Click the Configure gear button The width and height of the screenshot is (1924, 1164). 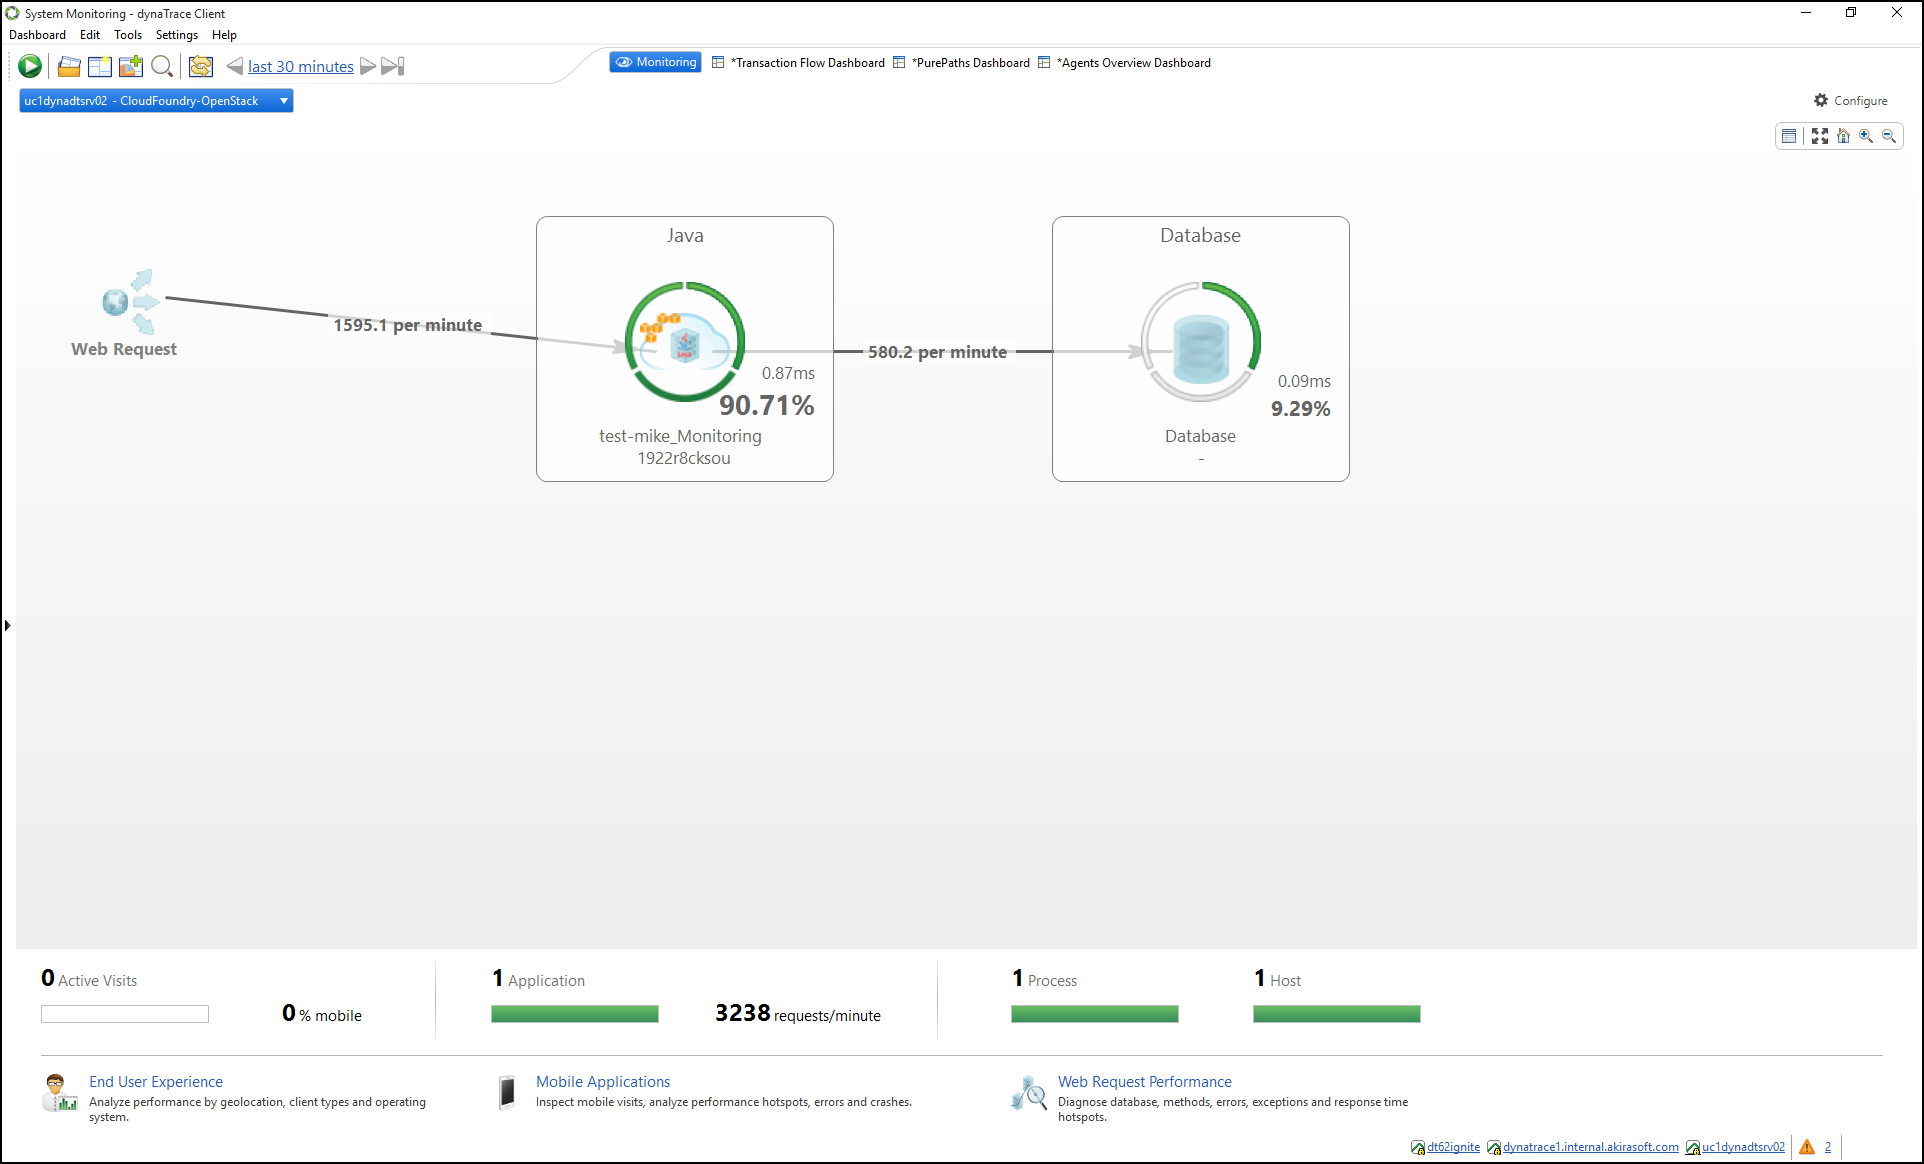pos(1850,100)
